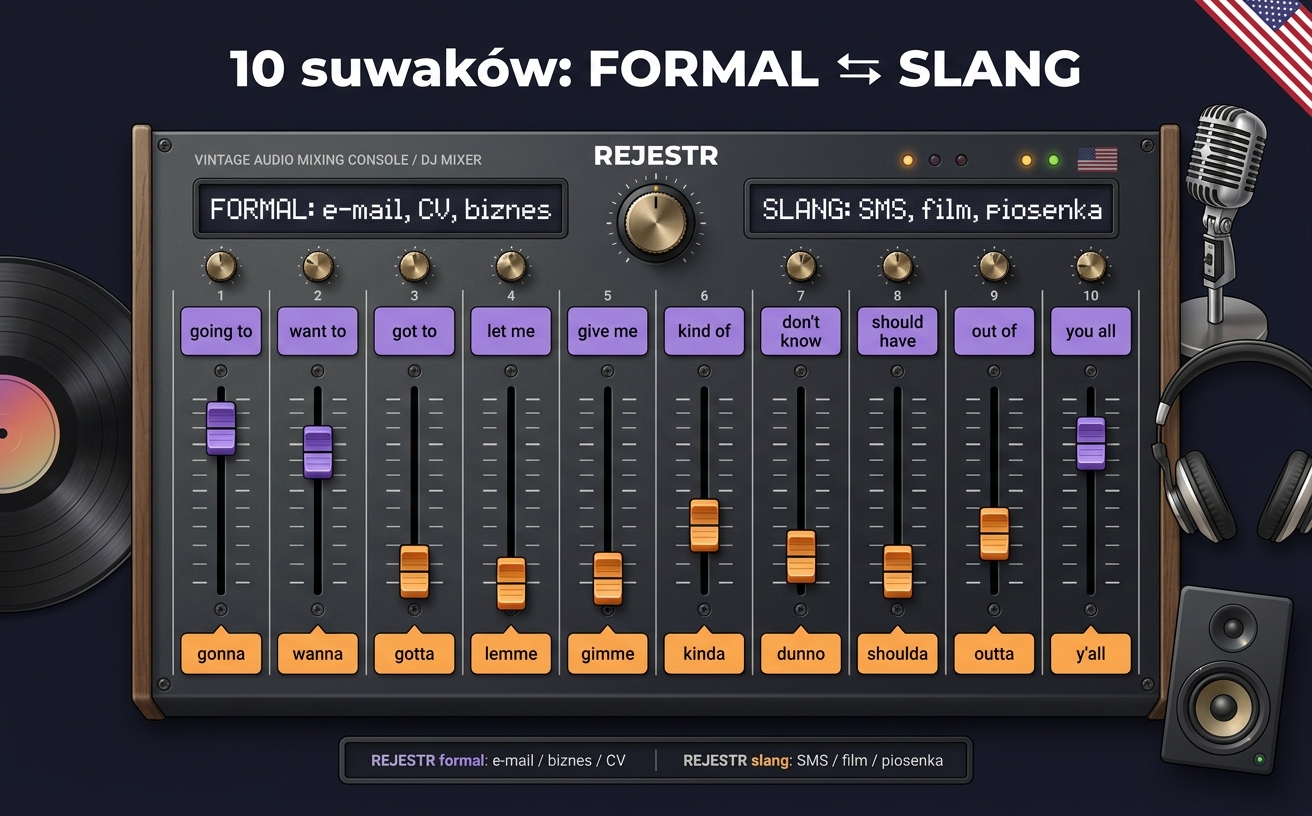Screen dimensions: 1312x816
Task: Click the purple "don't know" button
Action: coord(801,332)
